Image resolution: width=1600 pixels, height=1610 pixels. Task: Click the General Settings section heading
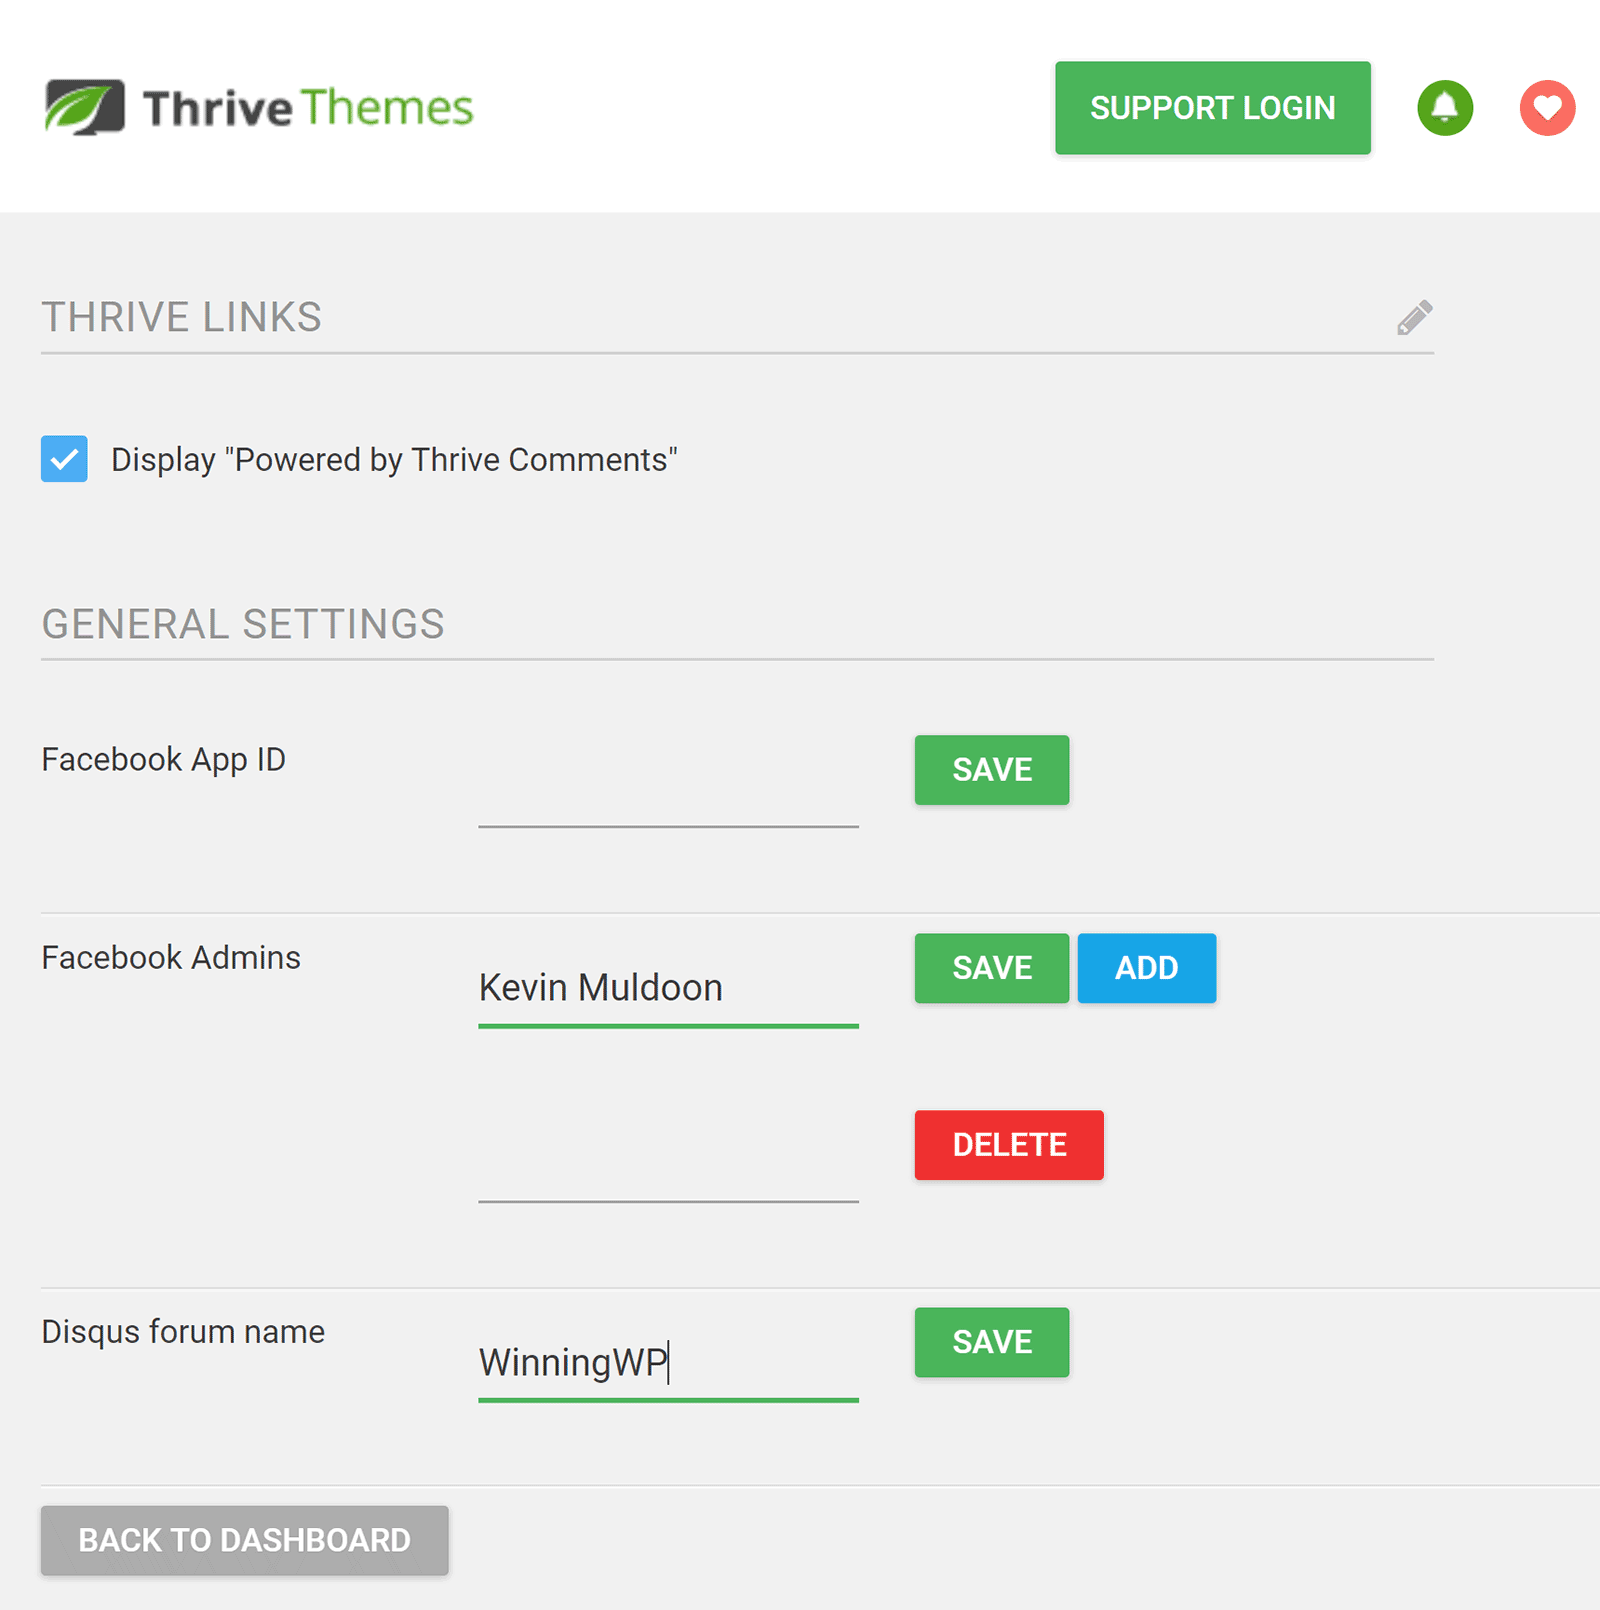pyautogui.click(x=243, y=624)
